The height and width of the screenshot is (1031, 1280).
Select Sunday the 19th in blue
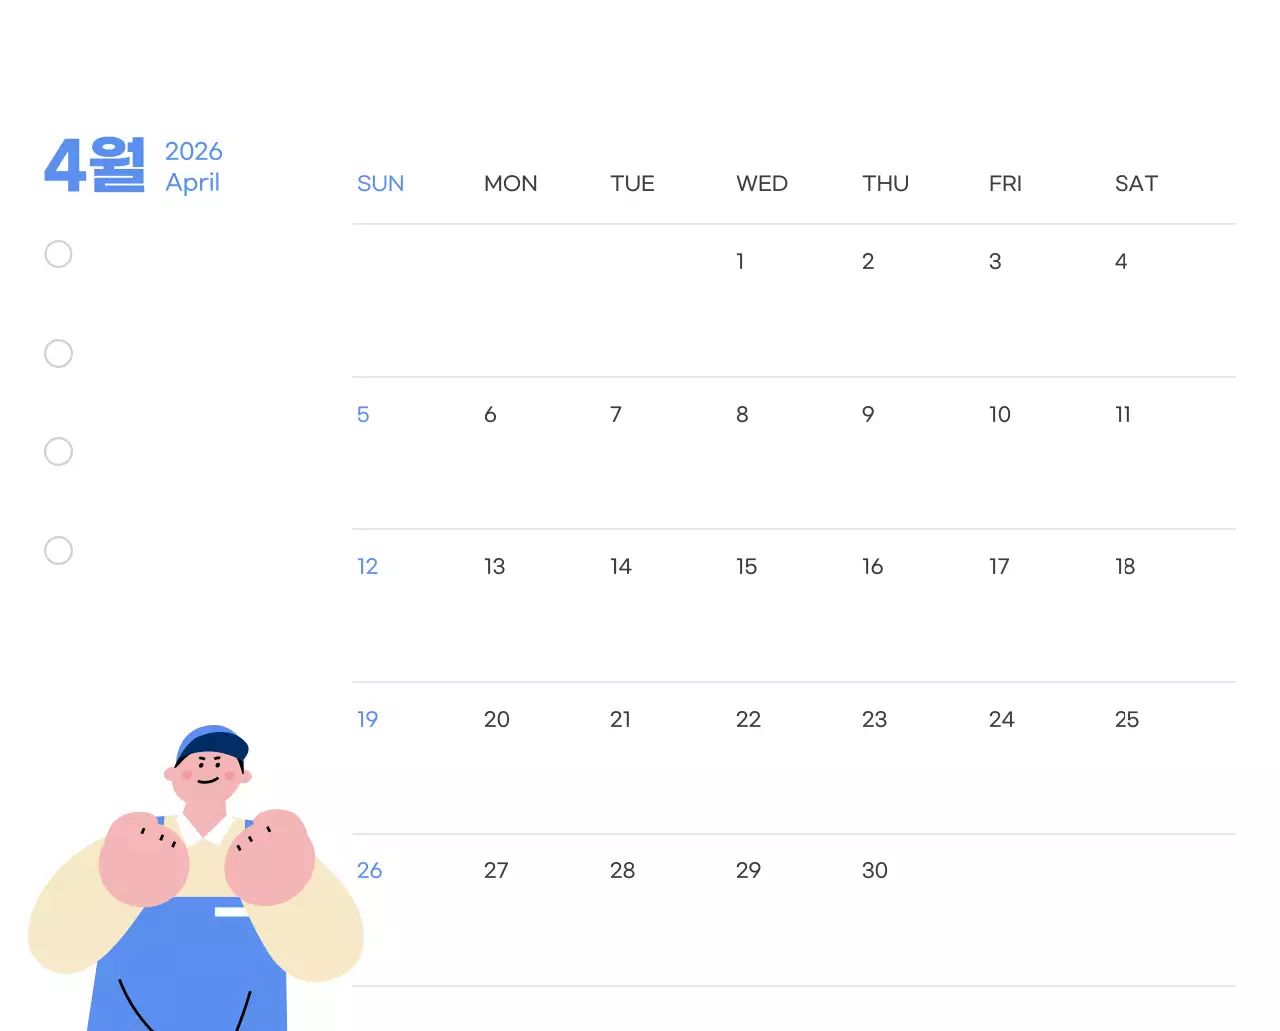pos(368,719)
